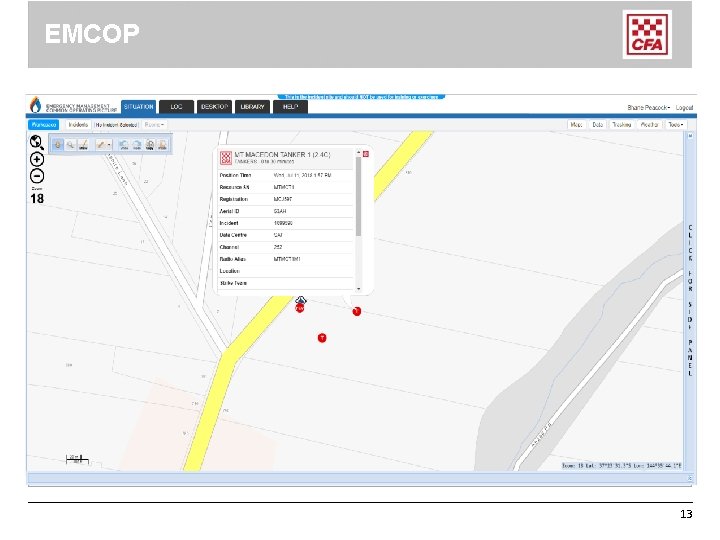Select the magnifier zoom tool
Viewport: 720px width, 540px height.
[70, 145]
